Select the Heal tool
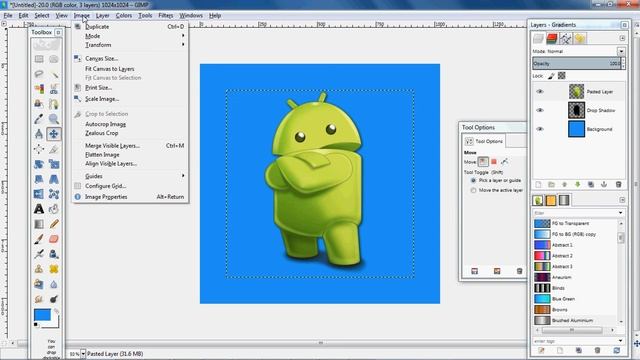 pos(53,269)
